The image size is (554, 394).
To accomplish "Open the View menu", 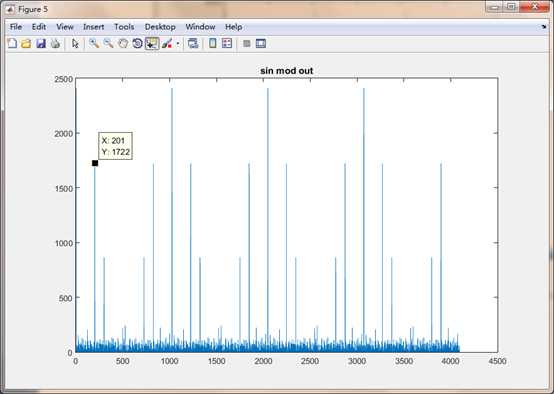I will 65,27.
